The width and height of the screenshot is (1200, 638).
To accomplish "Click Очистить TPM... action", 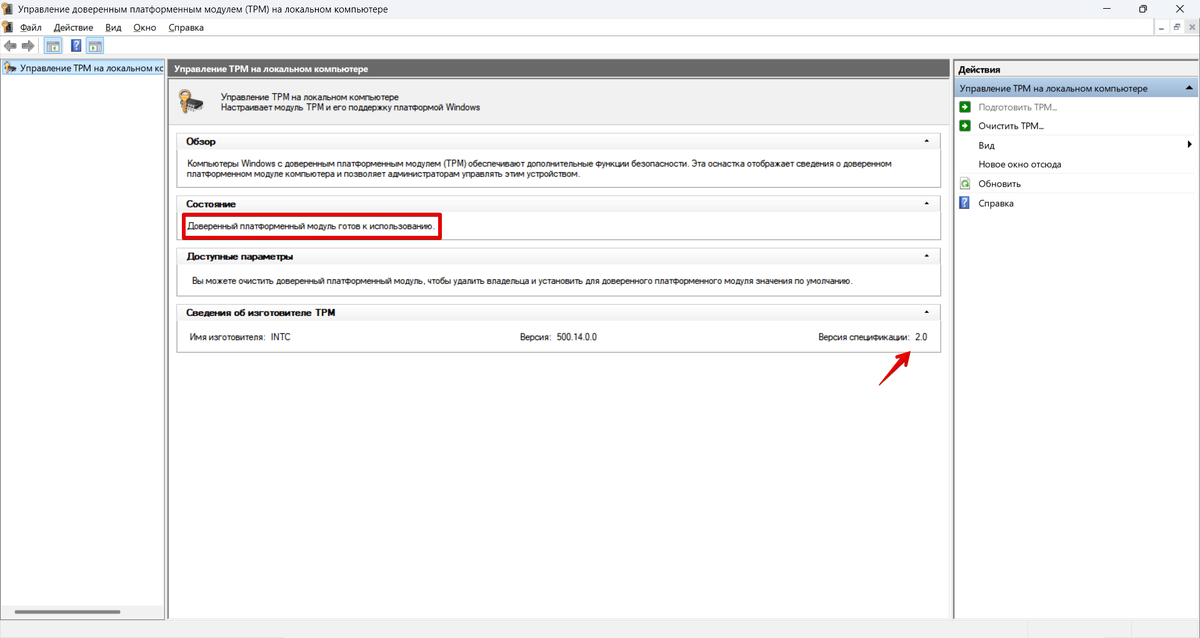I will coord(1010,126).
